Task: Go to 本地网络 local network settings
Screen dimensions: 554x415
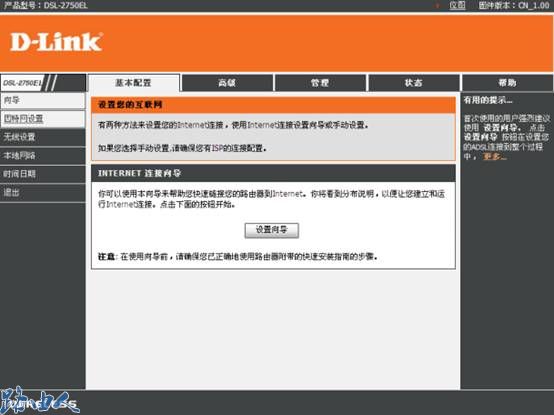Action: point(43,156)
